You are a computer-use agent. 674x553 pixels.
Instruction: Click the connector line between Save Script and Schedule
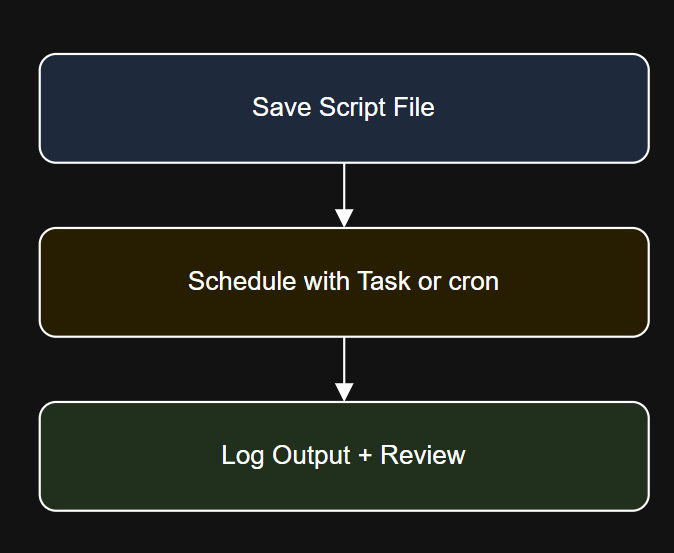344,187
